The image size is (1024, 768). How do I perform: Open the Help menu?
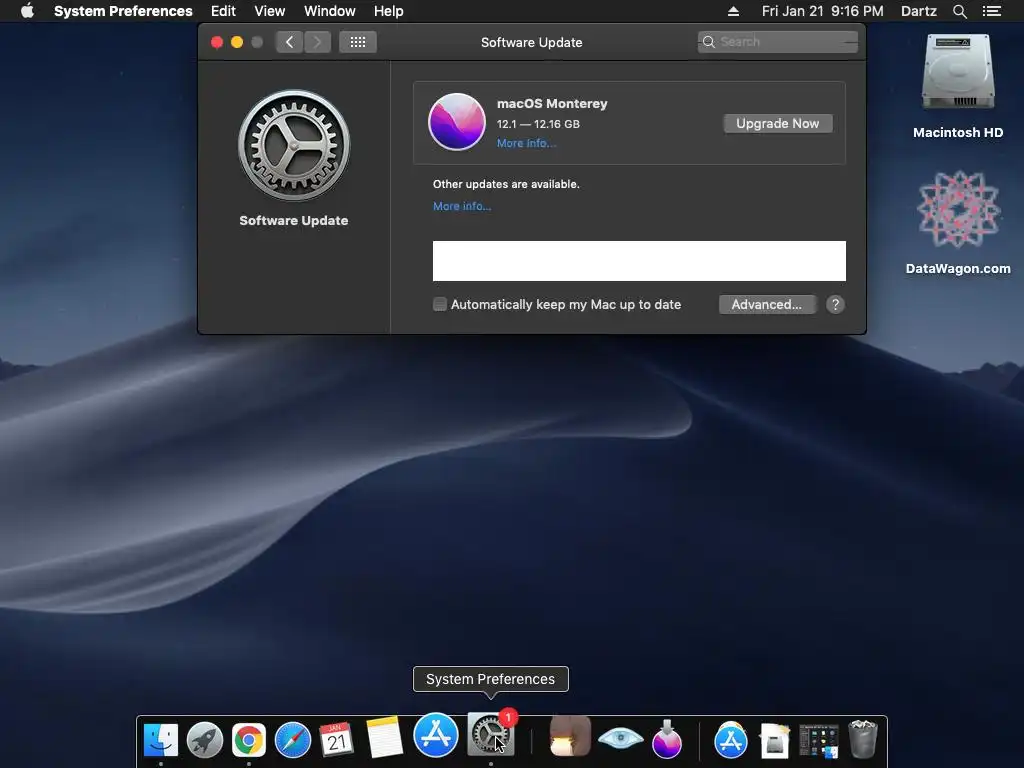[388, 11]
